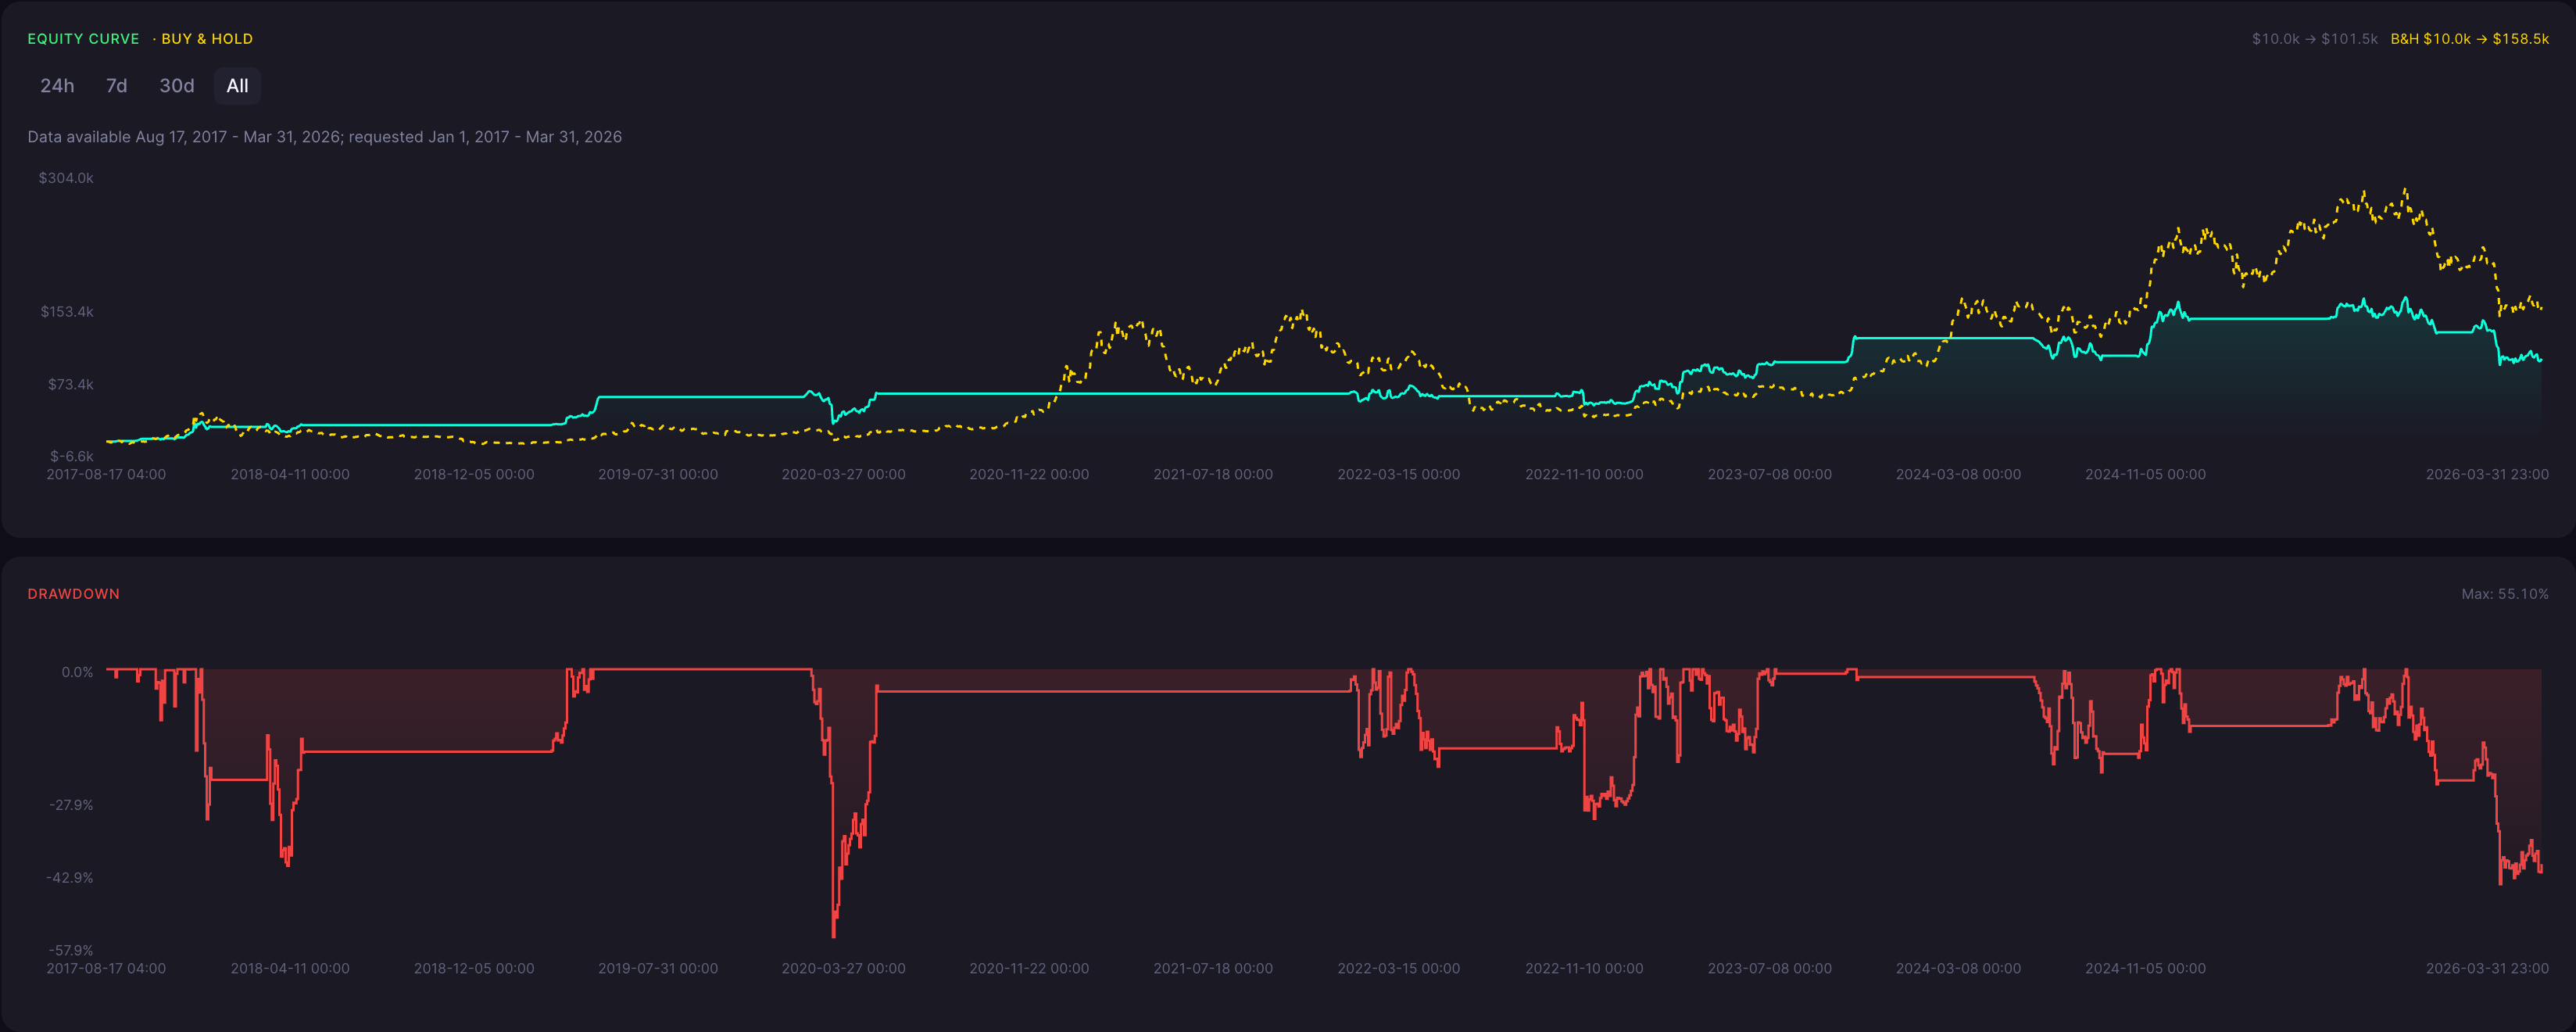Image resolution: width=2576 pixels, height=1032 pixels.
Task: Click the BUY & HOLD legend label
Action: 207,39
